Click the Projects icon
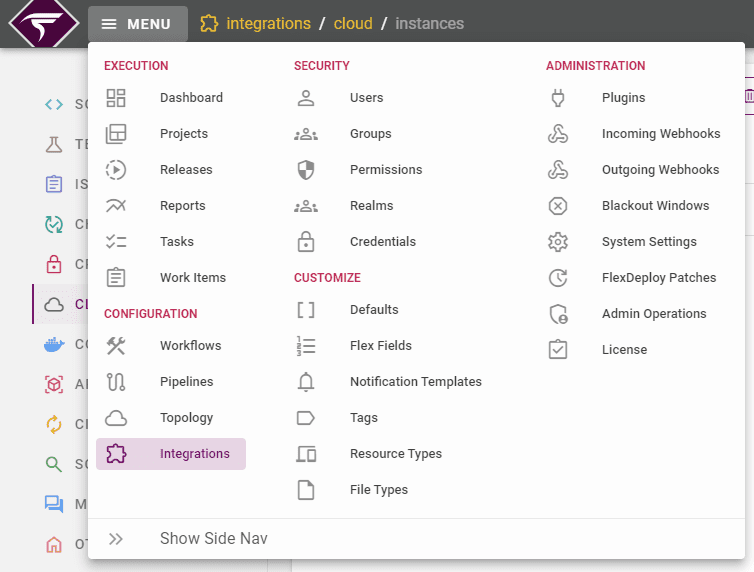Image resolution: width=754 pixels, height=572 pixels. pos(116,134)
